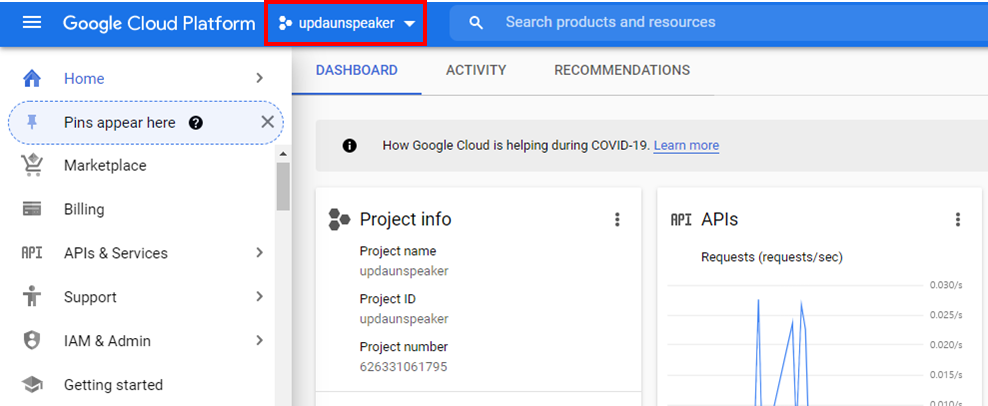Click the Project name value updaunspeaker

[x=404, y=271]
